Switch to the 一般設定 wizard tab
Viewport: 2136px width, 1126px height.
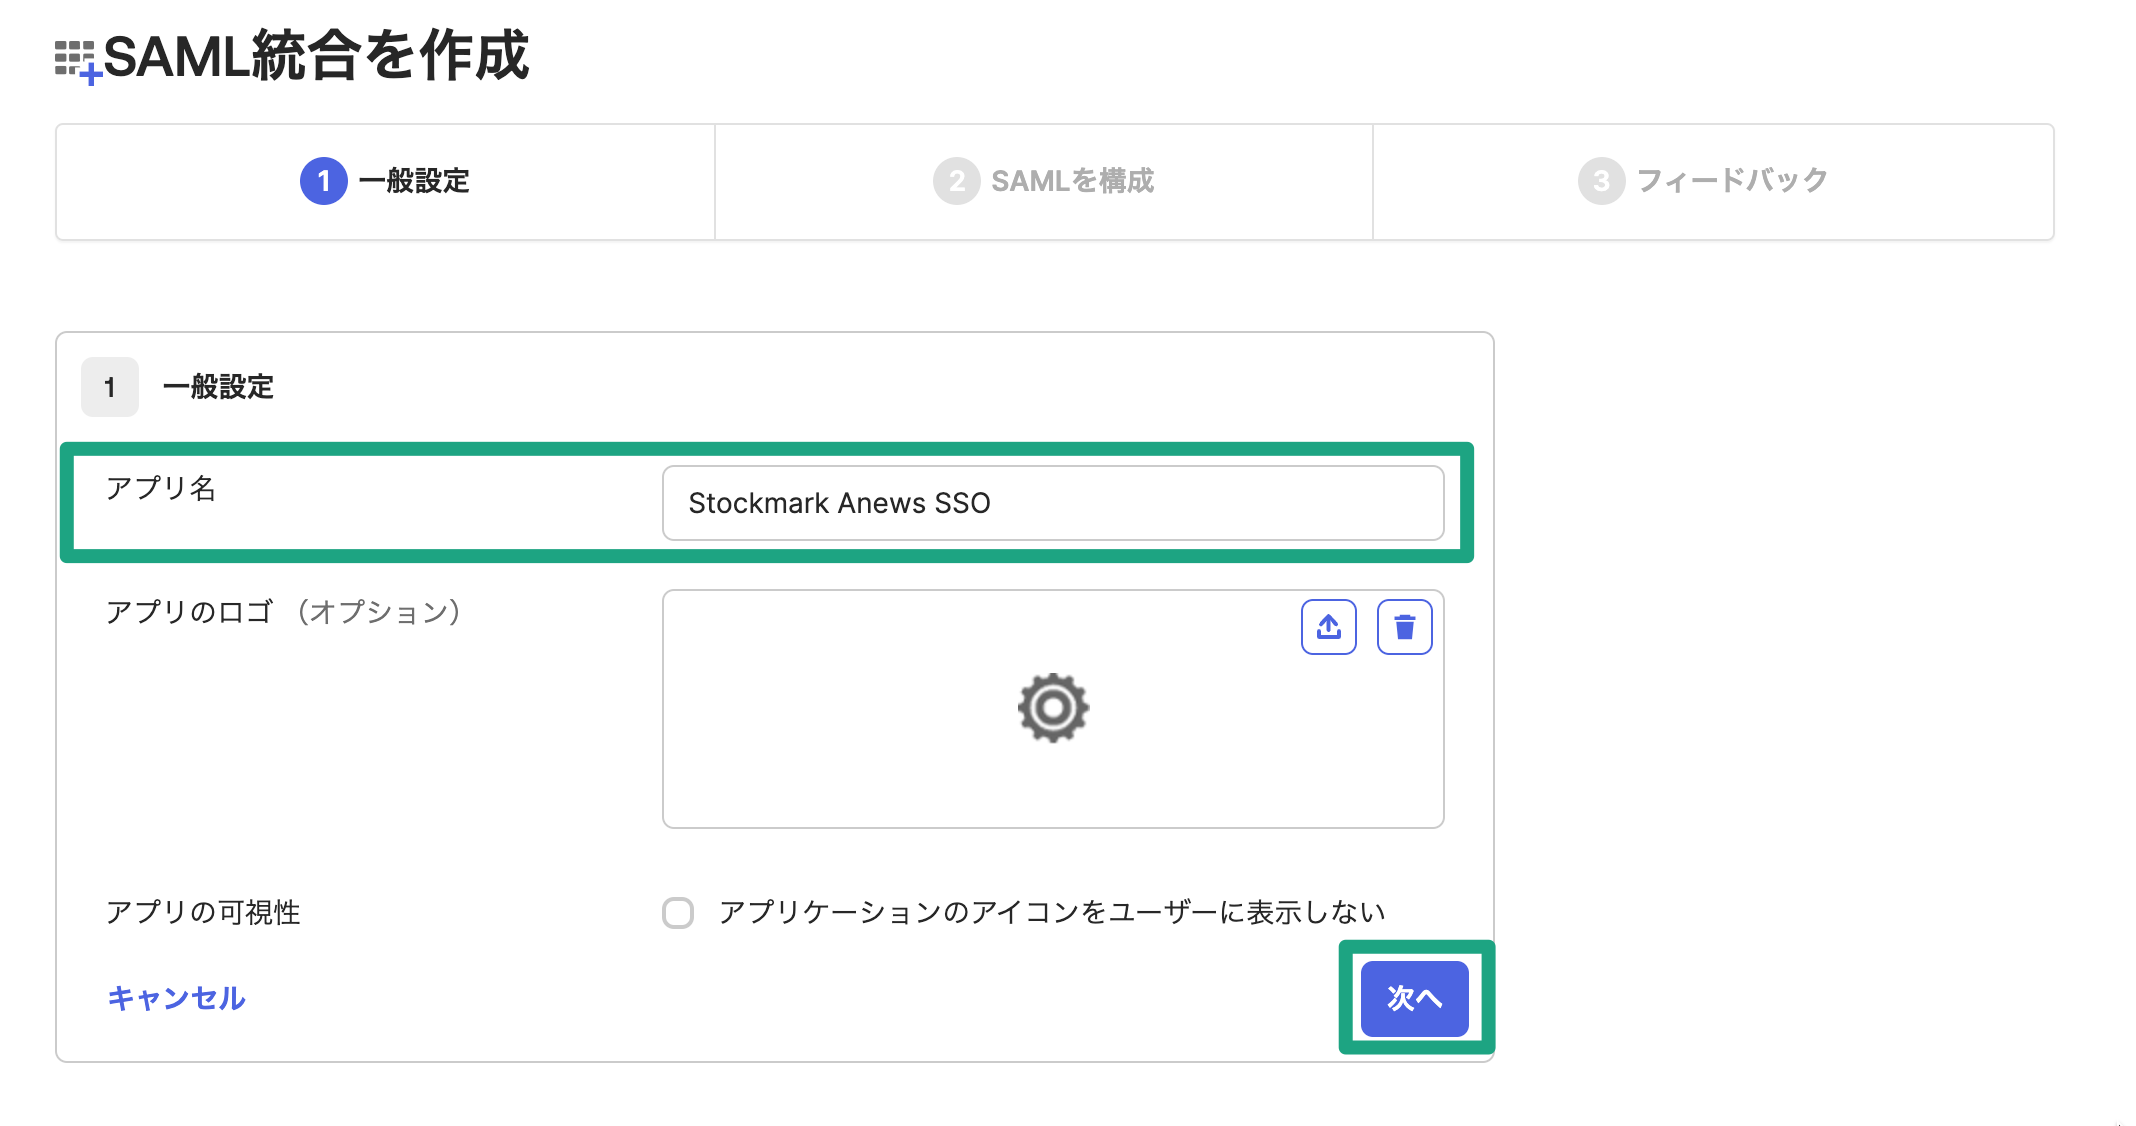tap(413, 181)
